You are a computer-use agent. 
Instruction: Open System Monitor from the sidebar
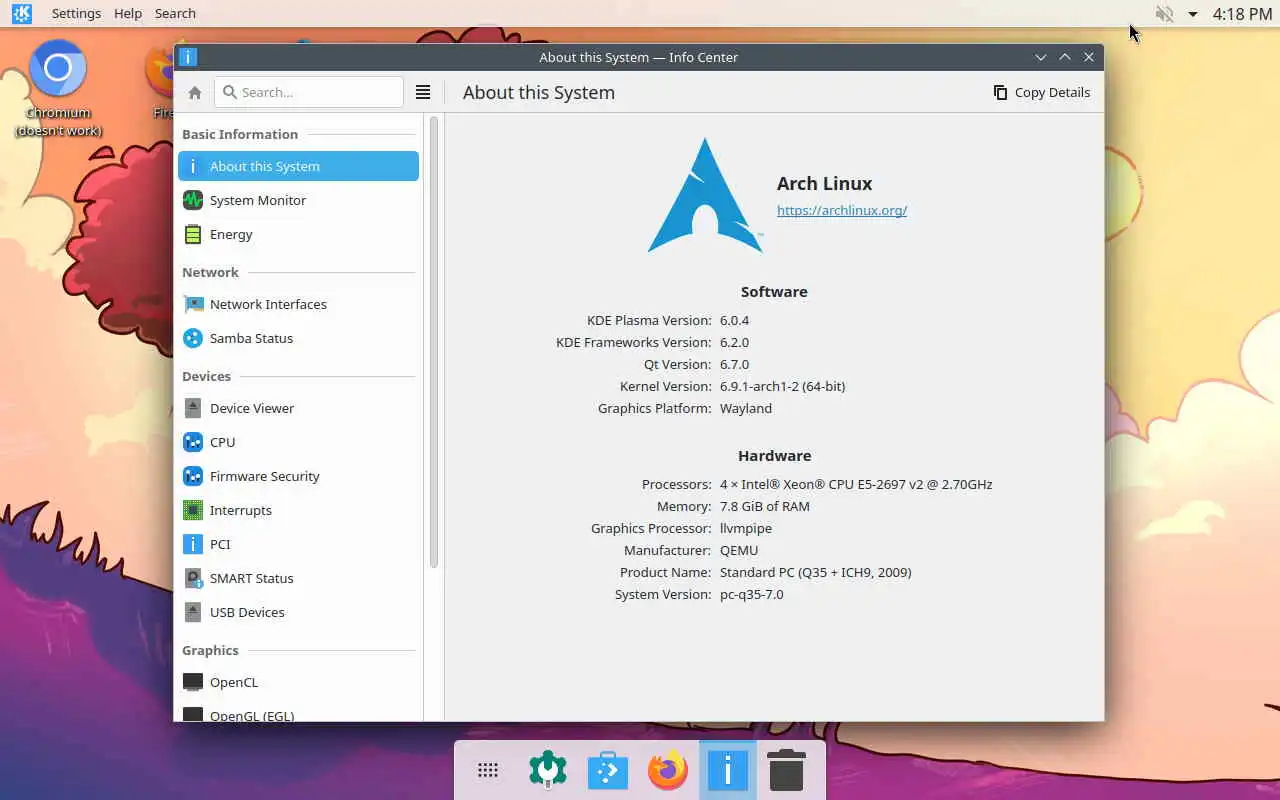[x=298, y=200]
